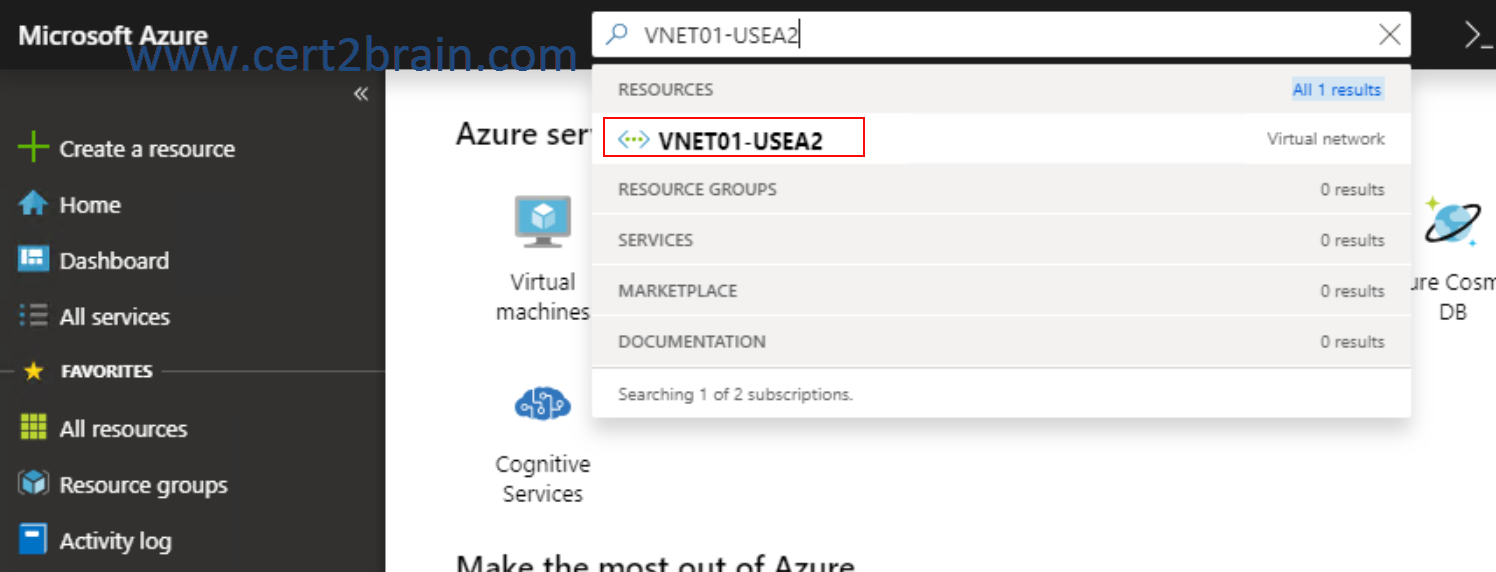Click the All services list icon

pyautogui.click(x=33, y=316)
